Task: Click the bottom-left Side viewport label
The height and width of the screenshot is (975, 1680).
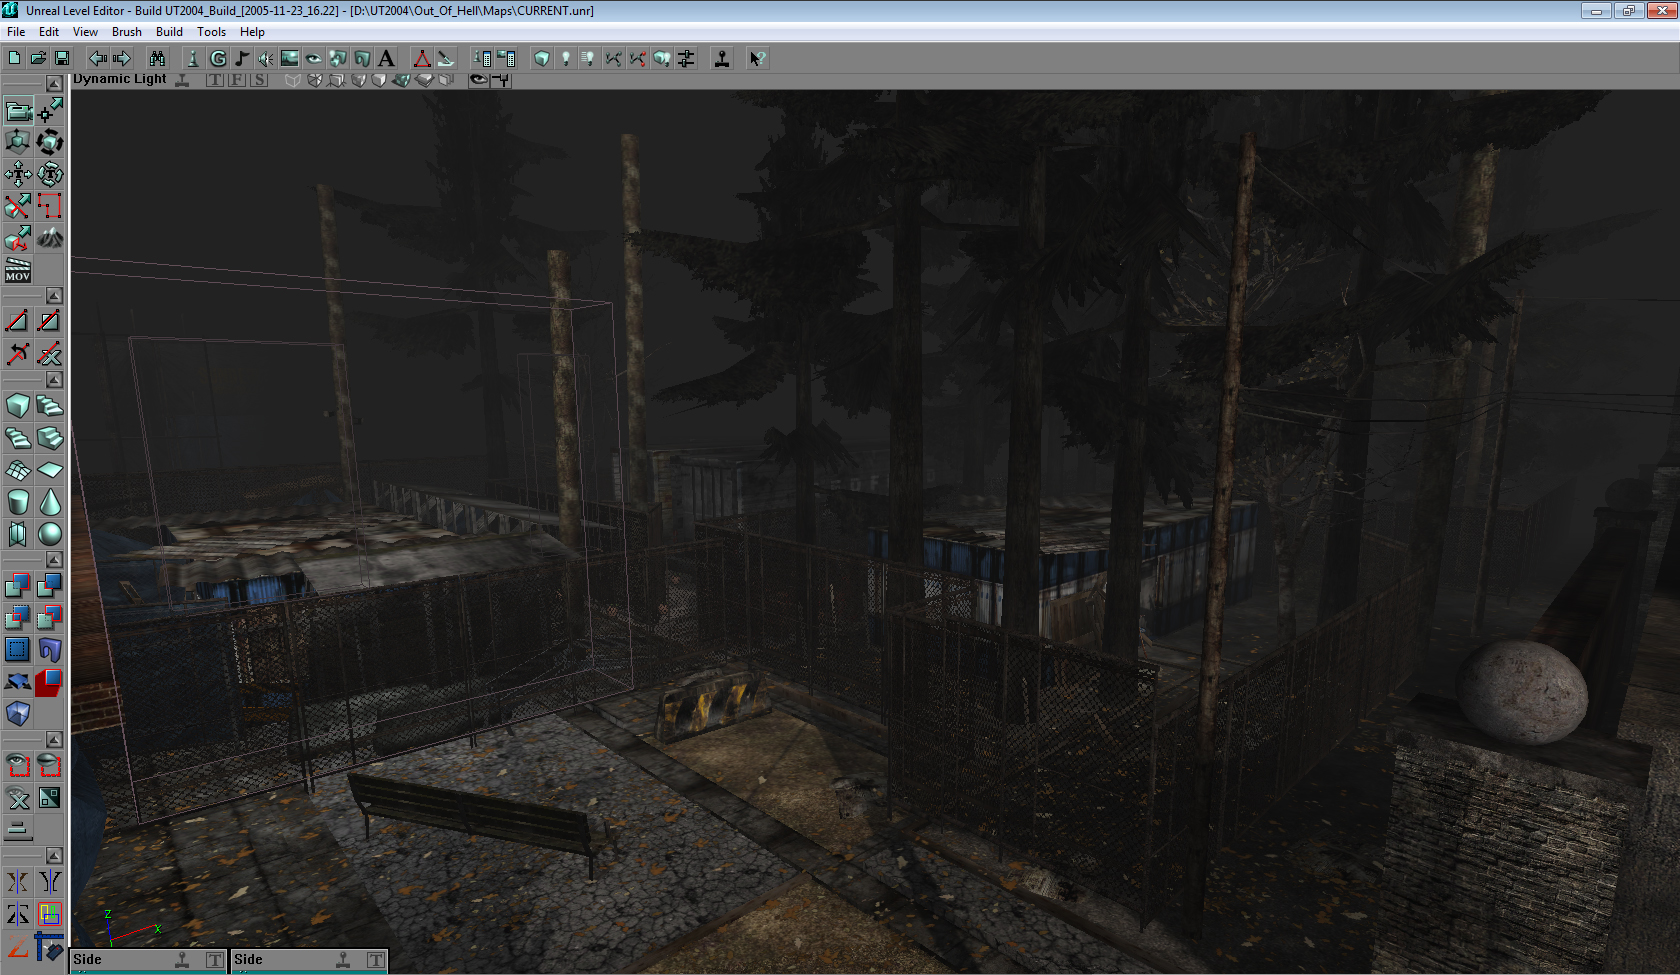Action: point(88,960)
